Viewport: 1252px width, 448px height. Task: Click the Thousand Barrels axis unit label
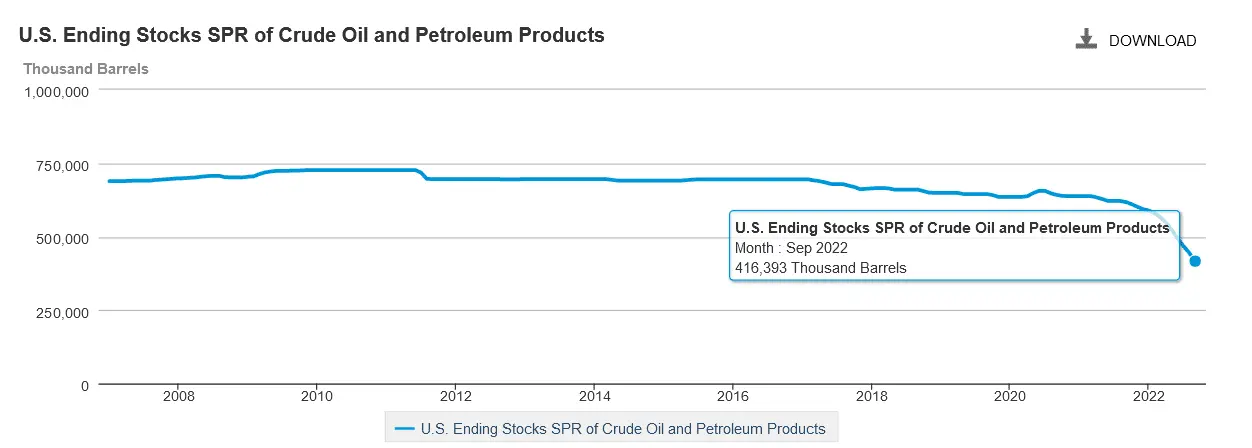[86, 69]
